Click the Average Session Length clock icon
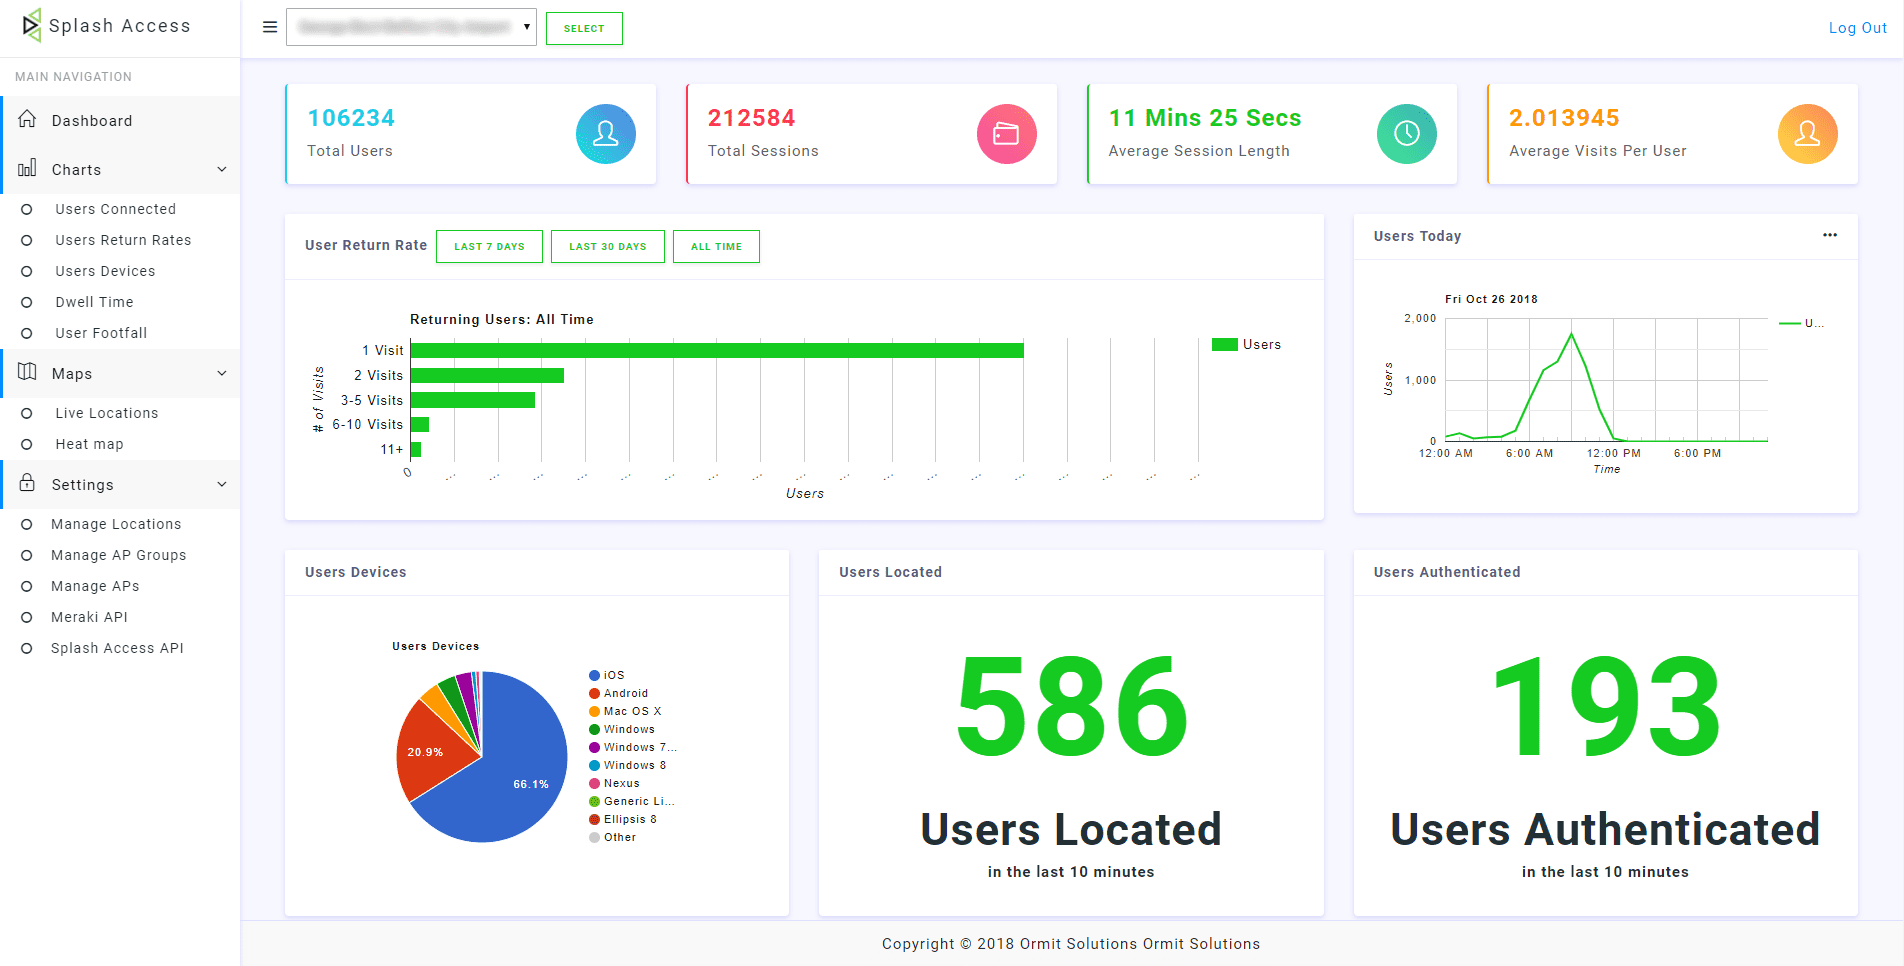 [1407, 133]
